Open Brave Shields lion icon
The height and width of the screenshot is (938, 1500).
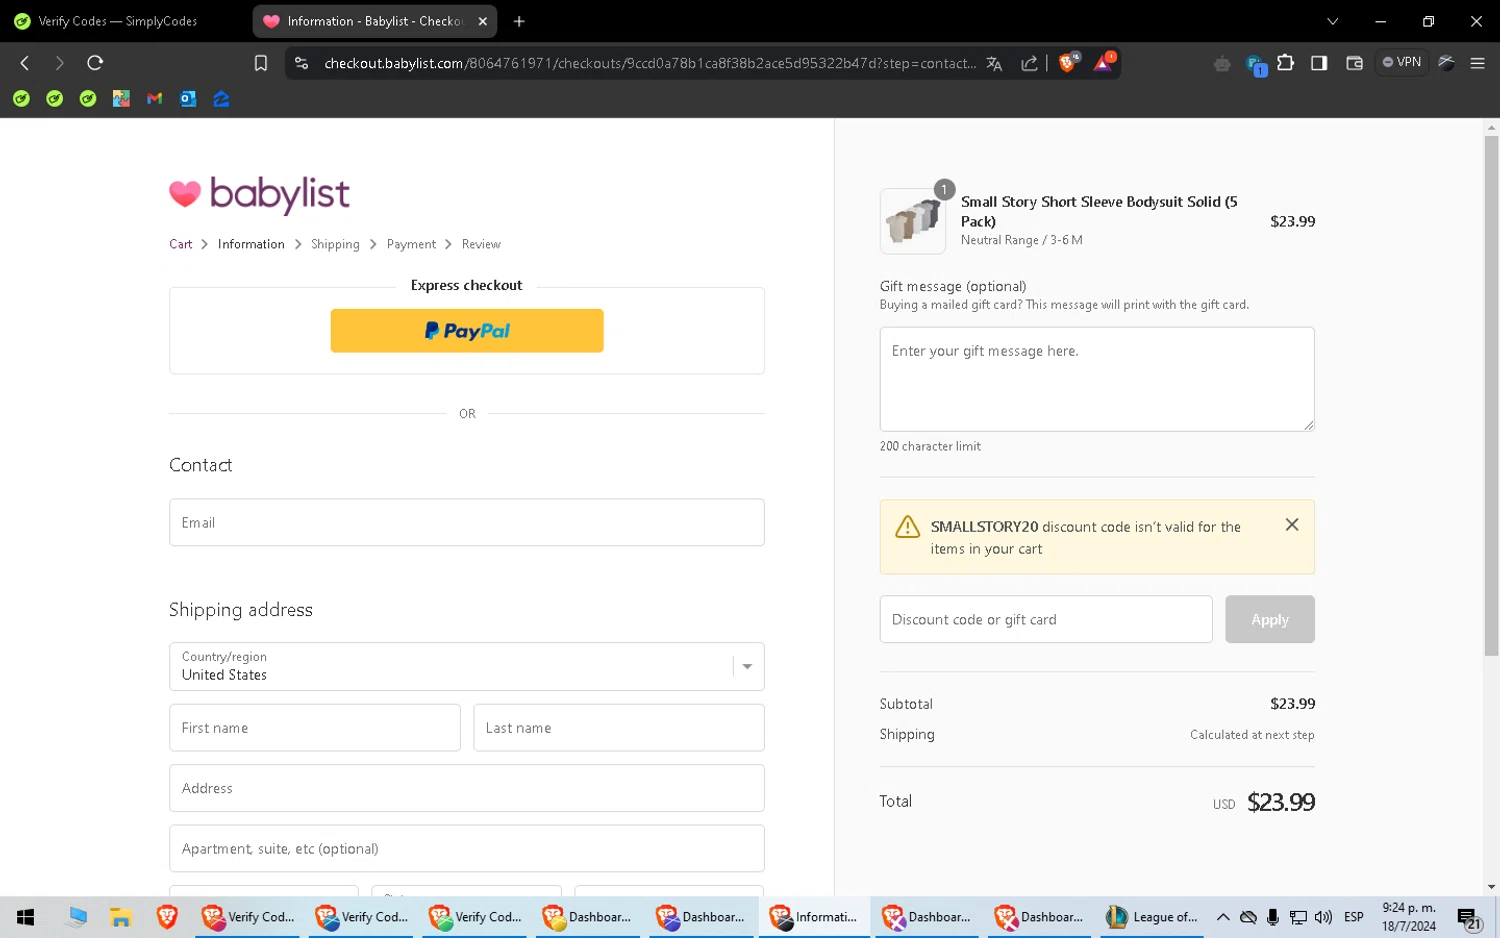[1067, 62]
